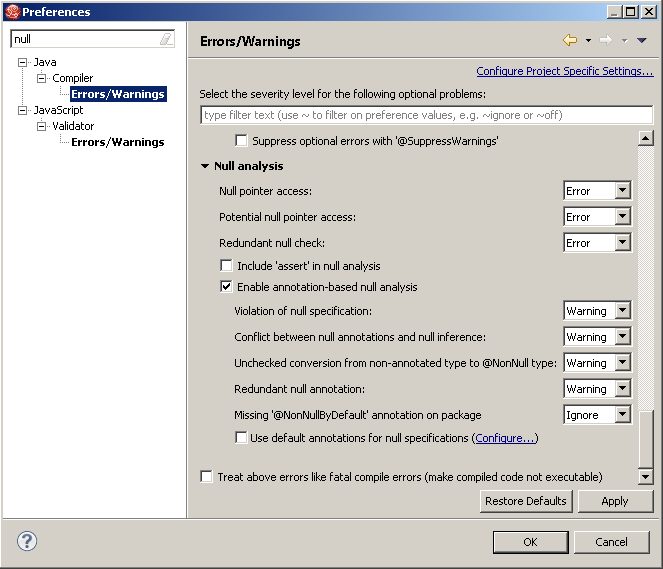Viewport: 663px width, 569px height.
Task: Click the clear filter eraser icon
Action: (166, 39)
